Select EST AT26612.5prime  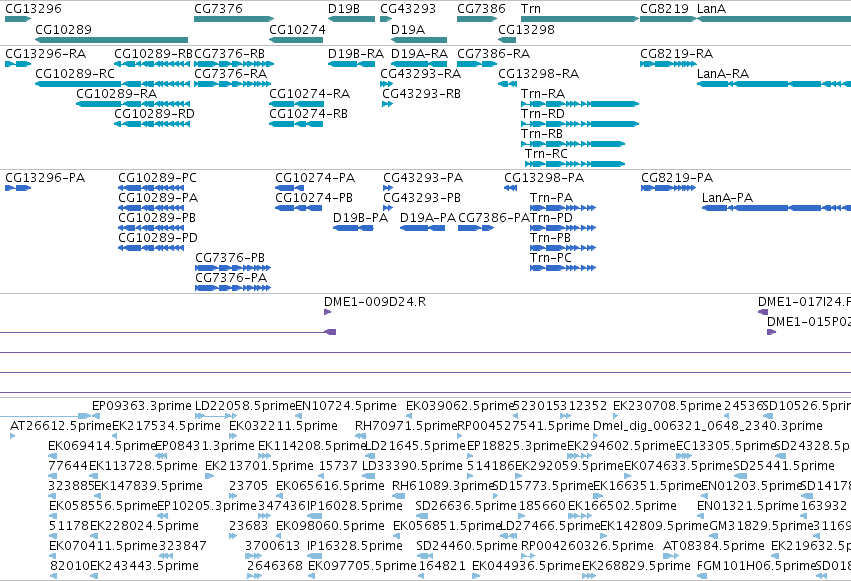pos(12,436)
